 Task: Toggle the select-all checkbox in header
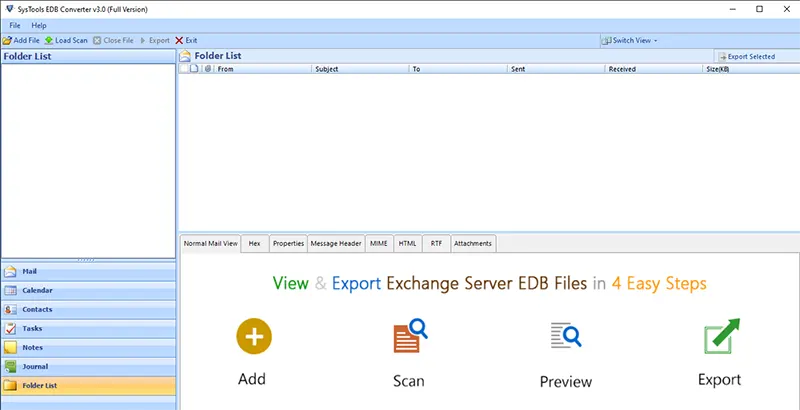pos(184,69)
